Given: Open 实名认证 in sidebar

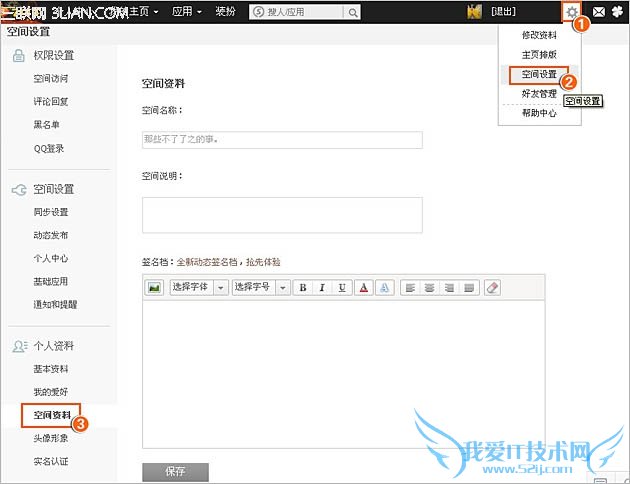Looking at the screenshot, I should [51, 461].
